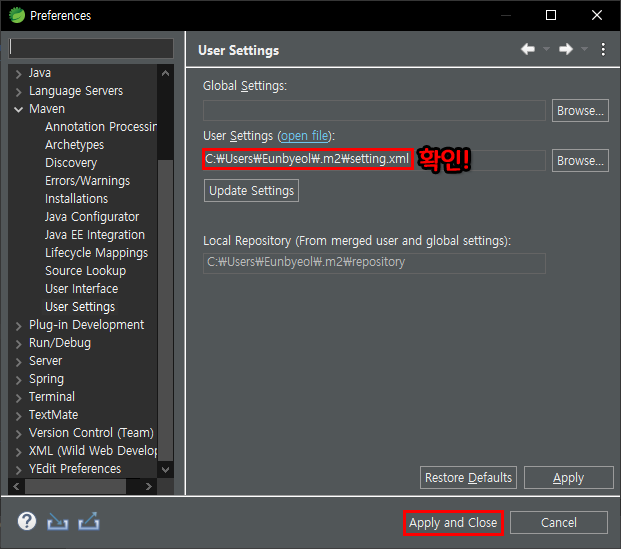Select the Maven tree label
Viewport: 621px width, 549px height.
[47, 109]
